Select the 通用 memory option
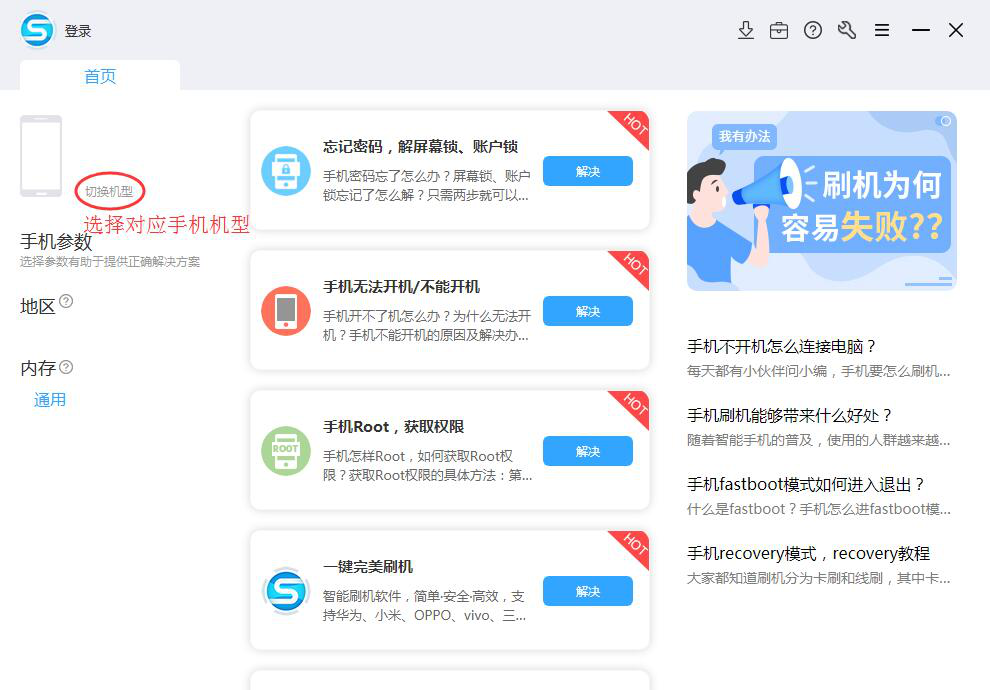This screenshot has height=690, width=990. coord(50,399)
